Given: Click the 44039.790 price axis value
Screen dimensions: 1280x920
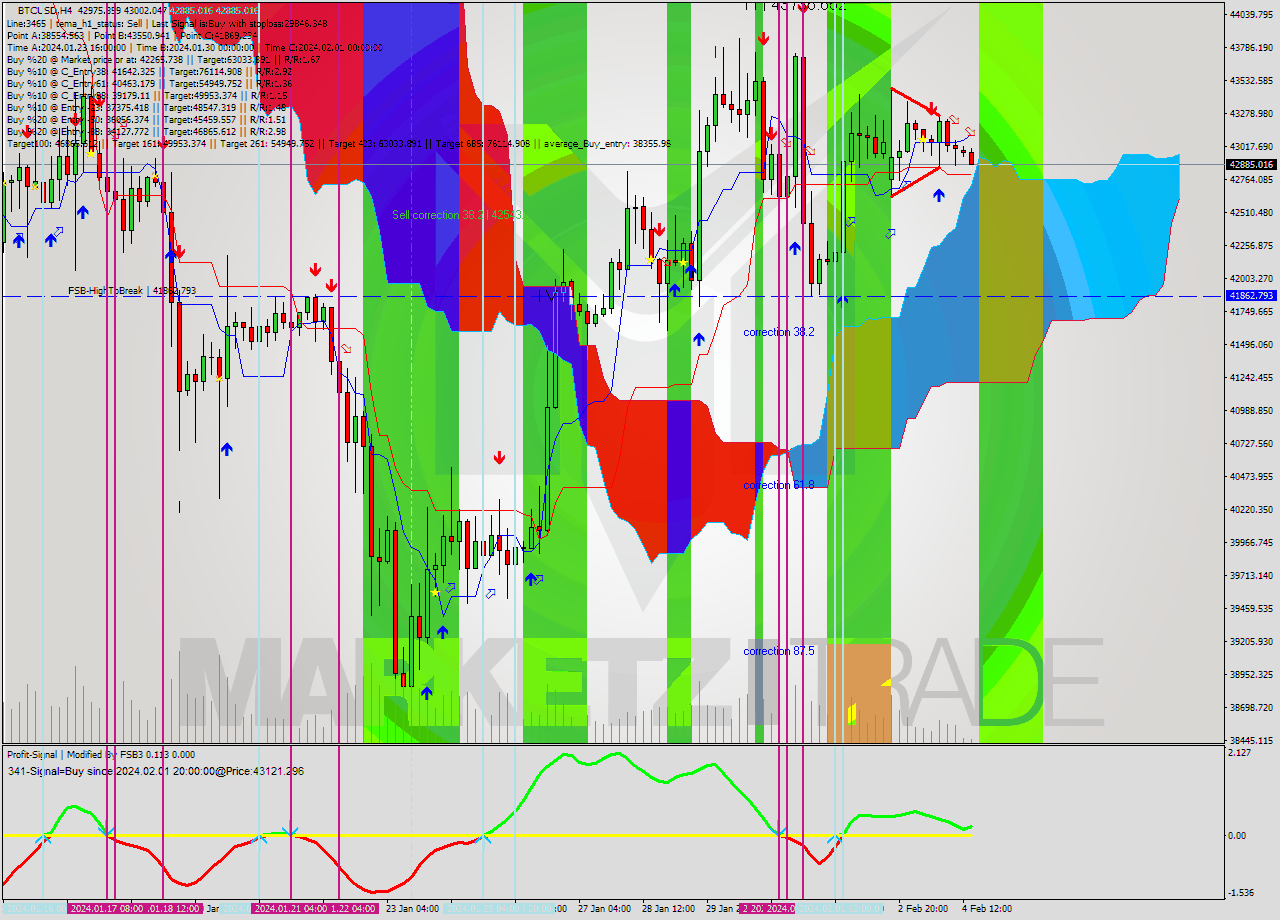Looking at the screenshot, I should click(x=1251, y=14).
